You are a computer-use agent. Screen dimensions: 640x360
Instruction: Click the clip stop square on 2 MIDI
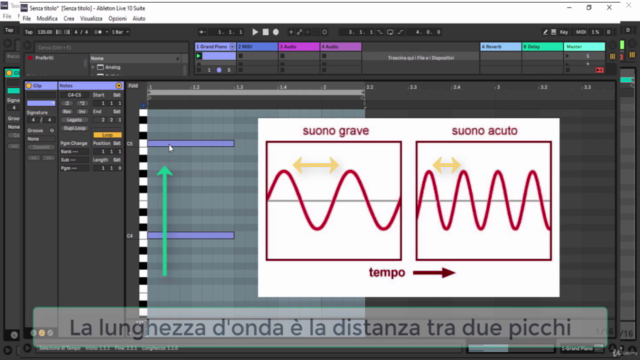click(x=240, y=56)
